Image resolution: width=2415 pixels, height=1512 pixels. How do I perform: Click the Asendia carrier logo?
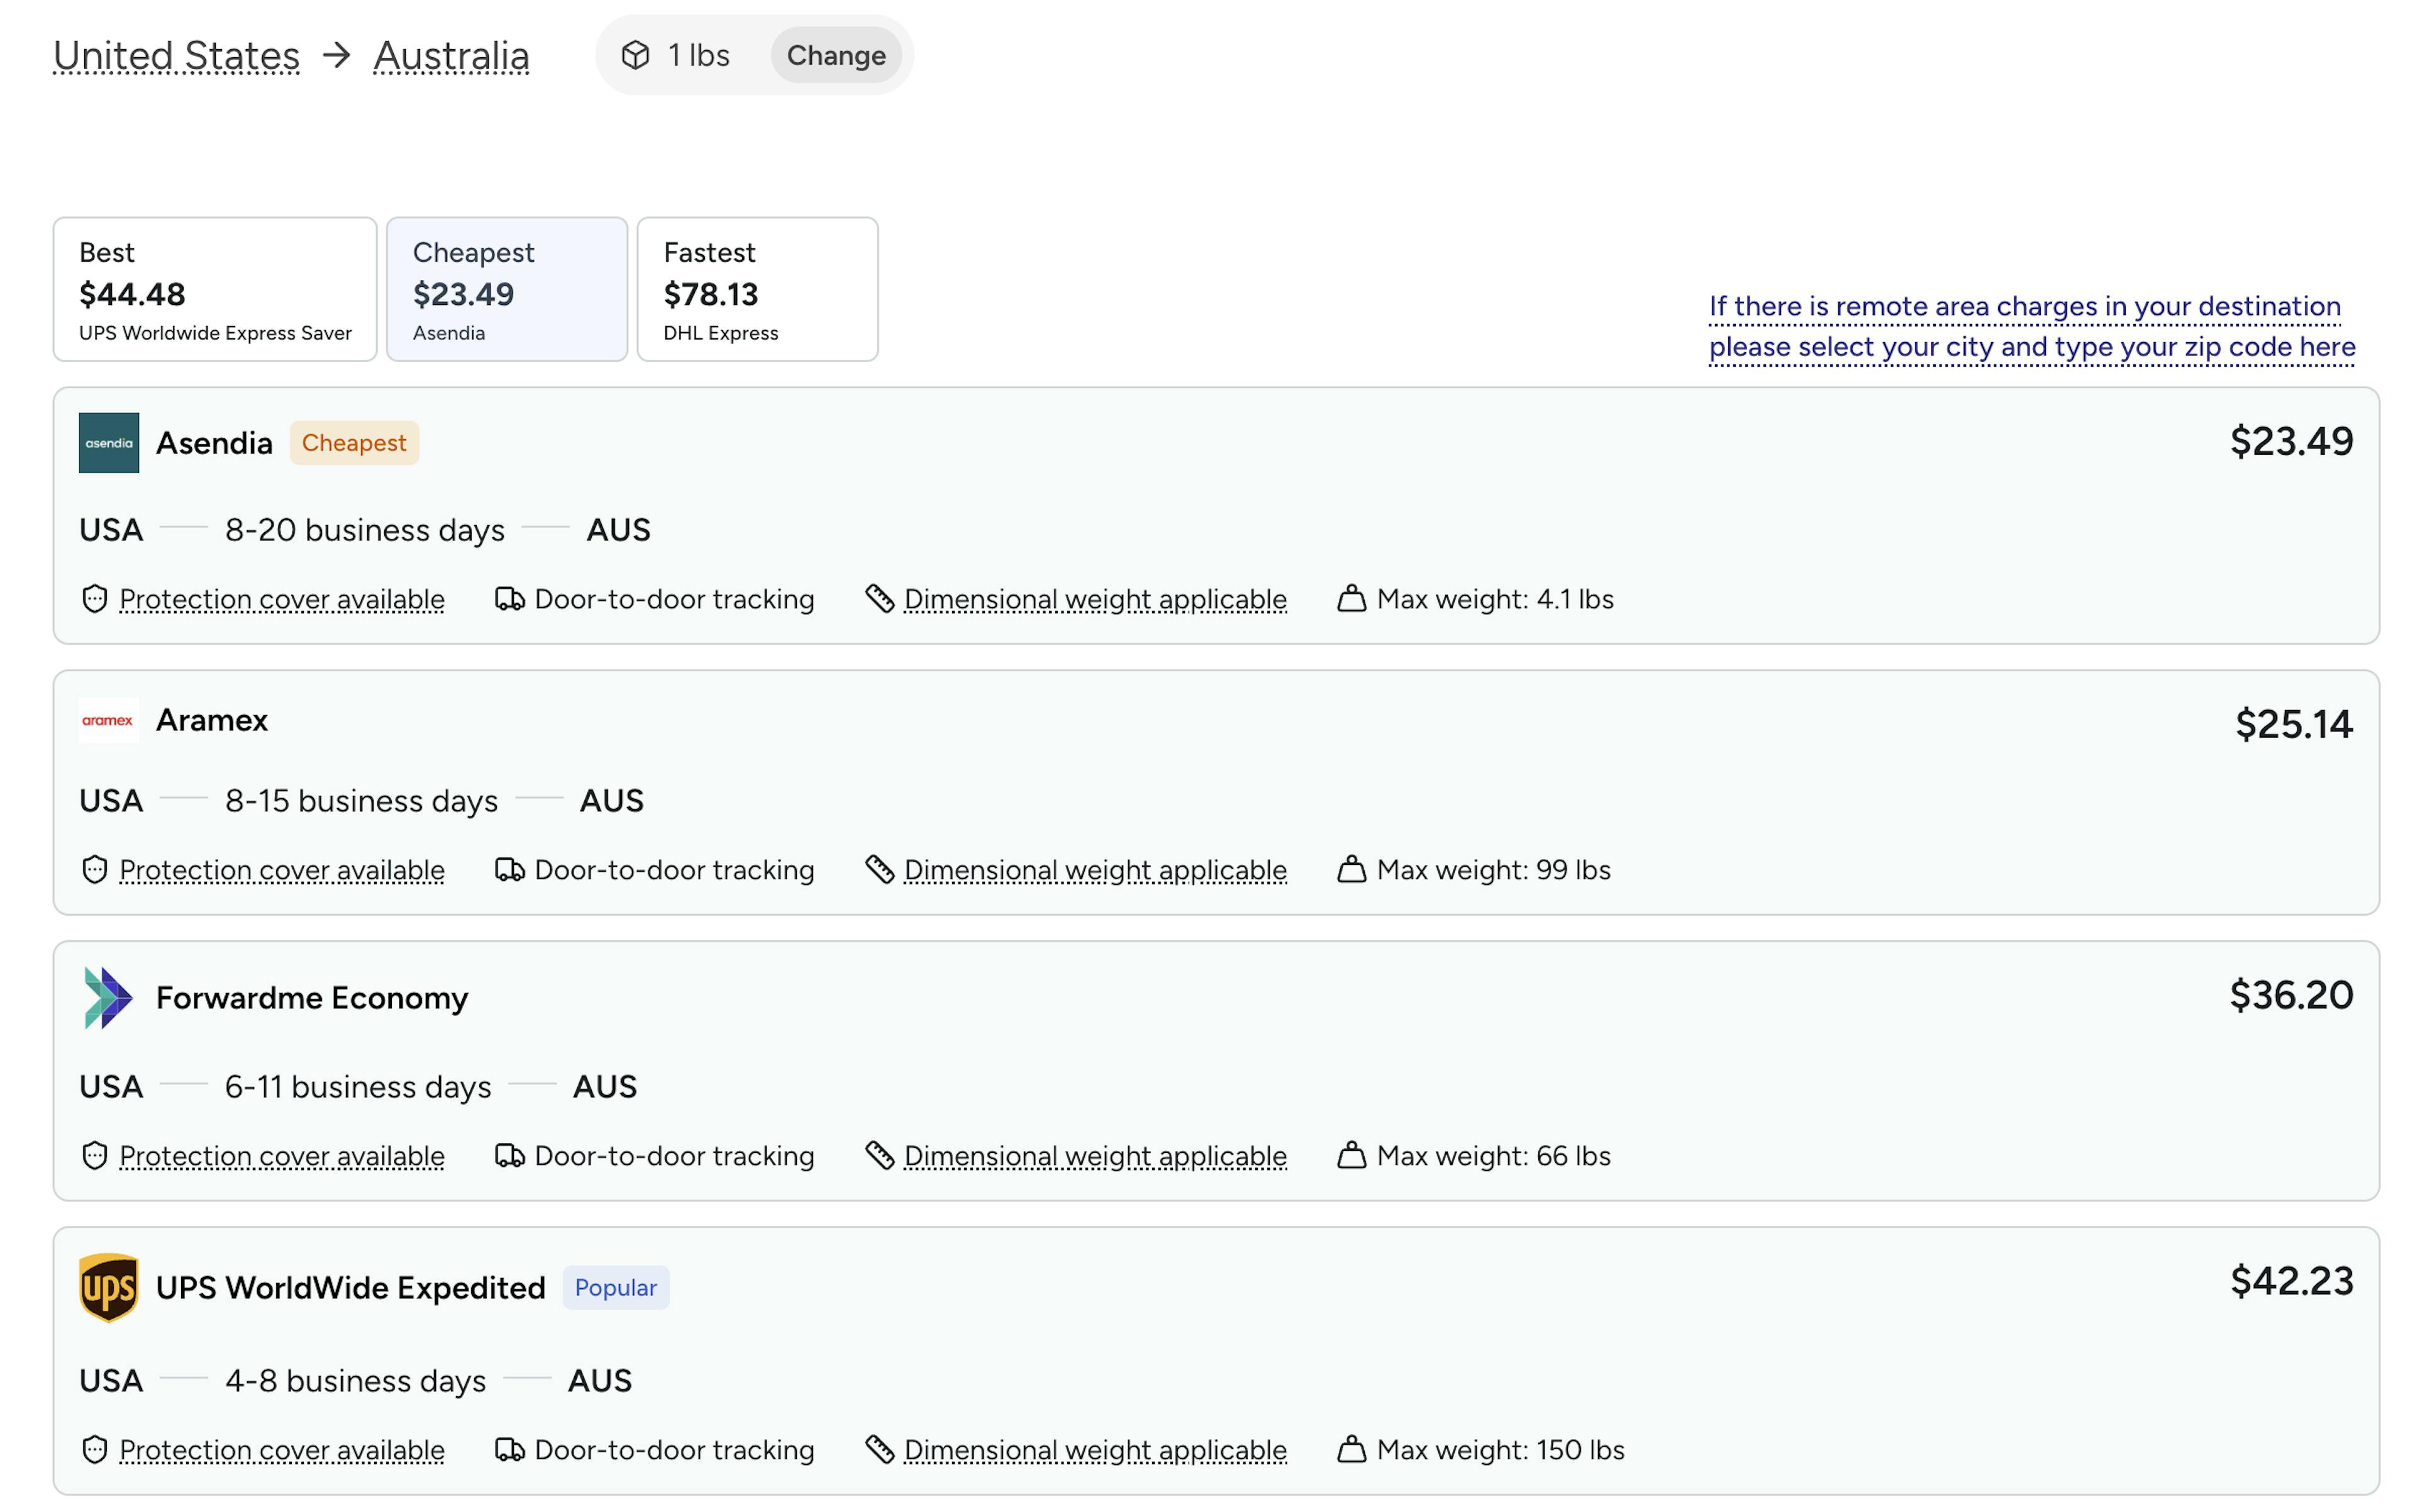pyautogui.click(x=109, y=443)
